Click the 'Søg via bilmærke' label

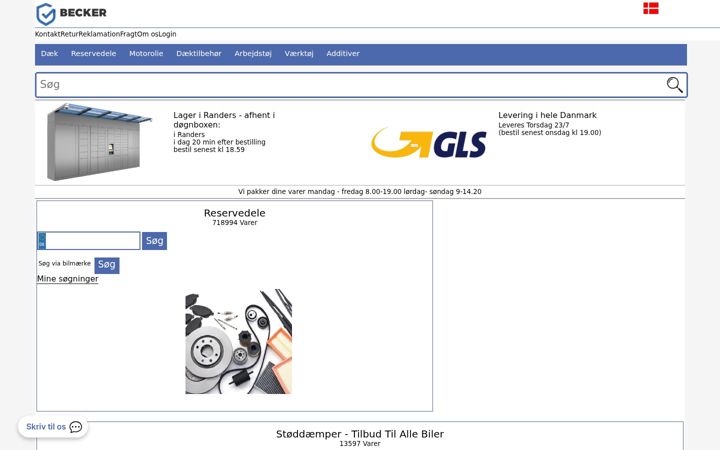[x=65, y=264]
